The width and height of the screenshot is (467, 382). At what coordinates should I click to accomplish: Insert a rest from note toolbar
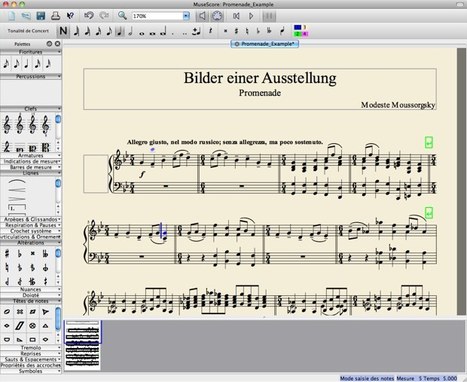(210, 31)
